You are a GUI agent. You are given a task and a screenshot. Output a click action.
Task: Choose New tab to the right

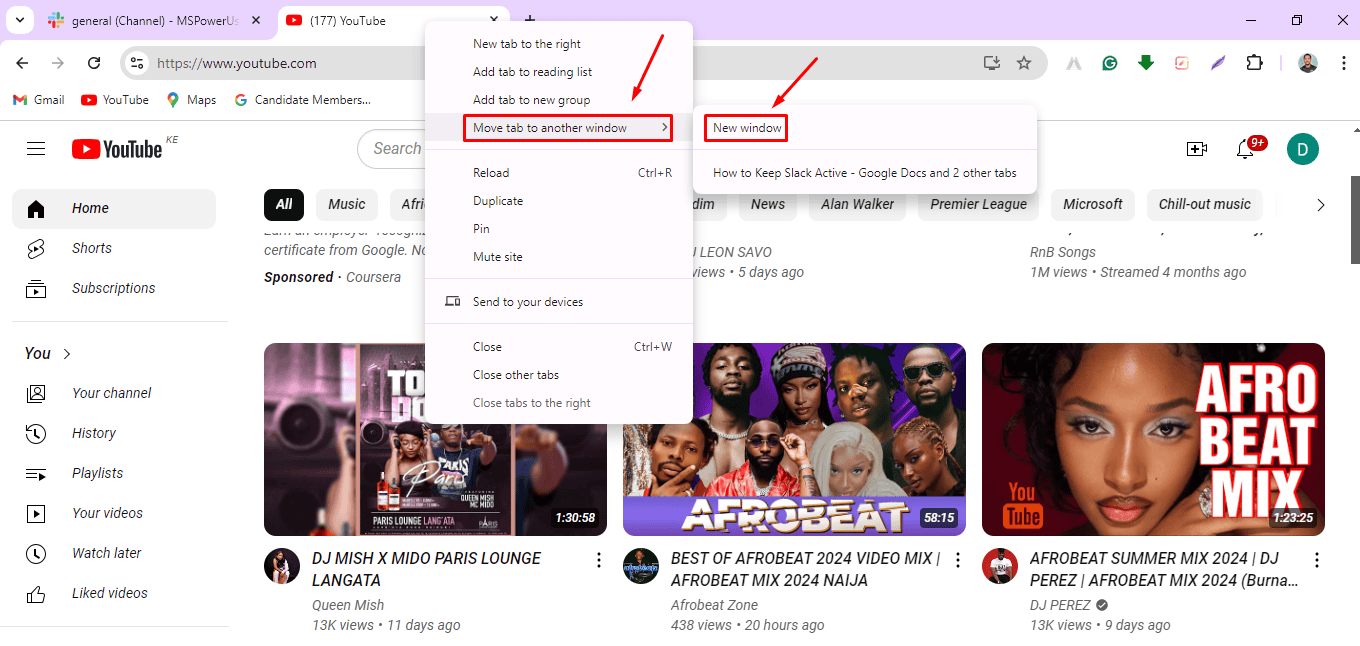tap(559, 44)
